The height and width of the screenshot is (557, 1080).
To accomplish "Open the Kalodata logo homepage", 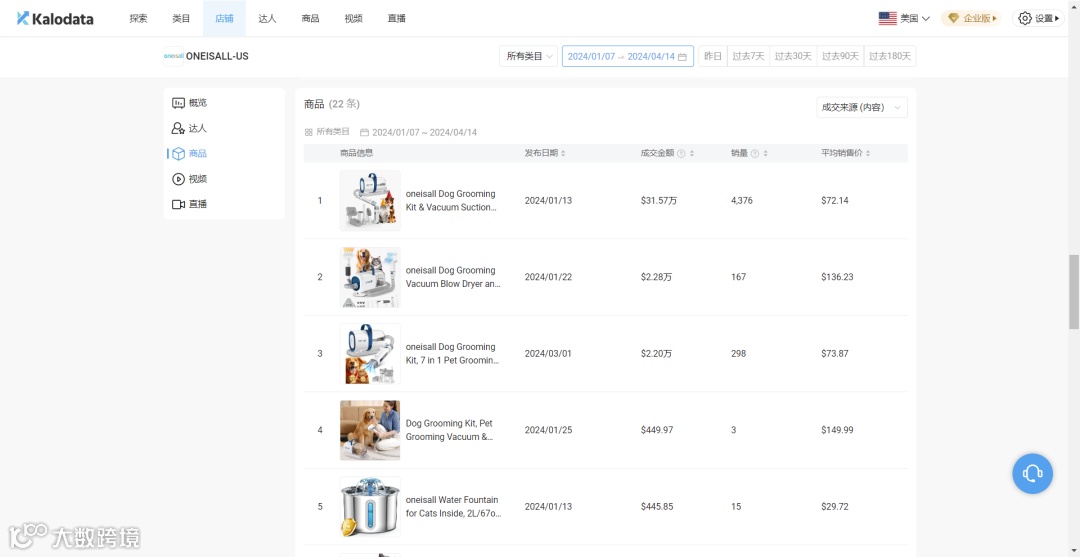I will point(55,19).
